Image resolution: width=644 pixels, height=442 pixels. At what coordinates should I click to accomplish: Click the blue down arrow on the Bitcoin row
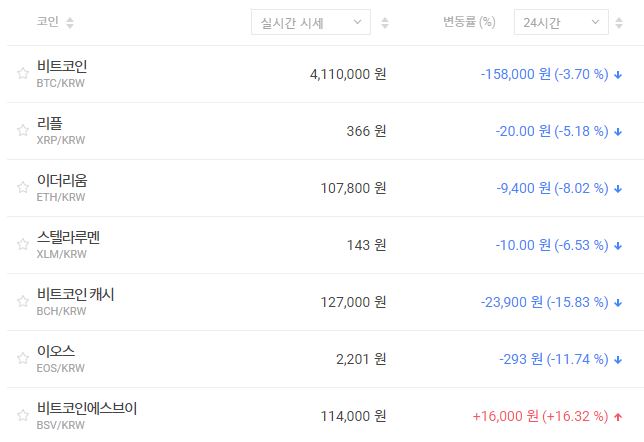coord(618,74)
